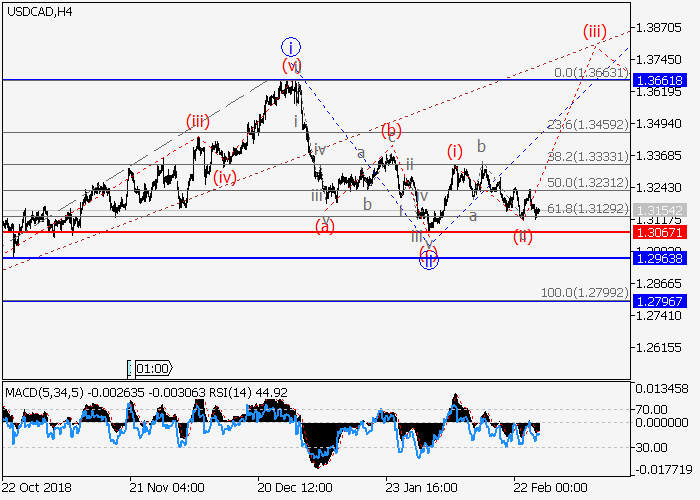Click the red (ii) label below recent low
This screenshot has height=500, width=700.
point(523,236)
